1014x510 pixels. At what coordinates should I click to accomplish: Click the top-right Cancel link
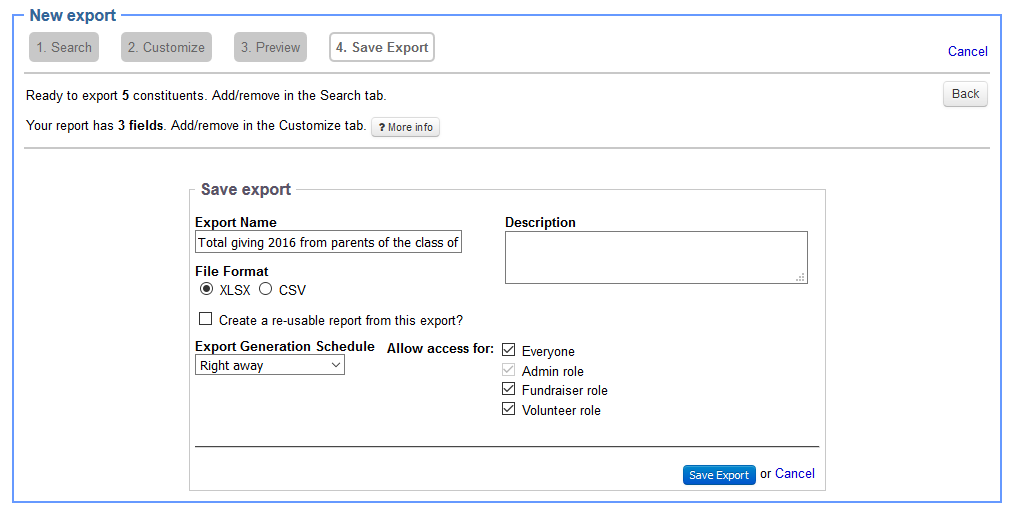click(967, 51)
